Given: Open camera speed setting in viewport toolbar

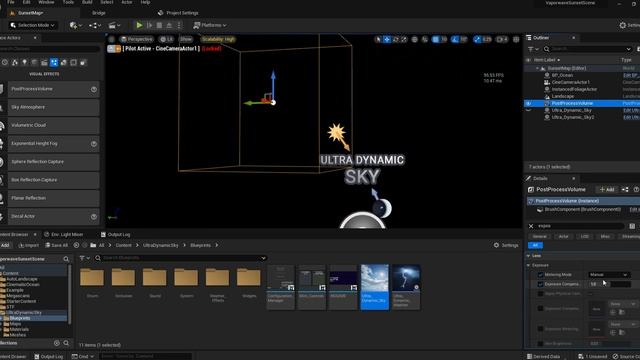Looking at the screenshot, I should click(x=502, y=39).
